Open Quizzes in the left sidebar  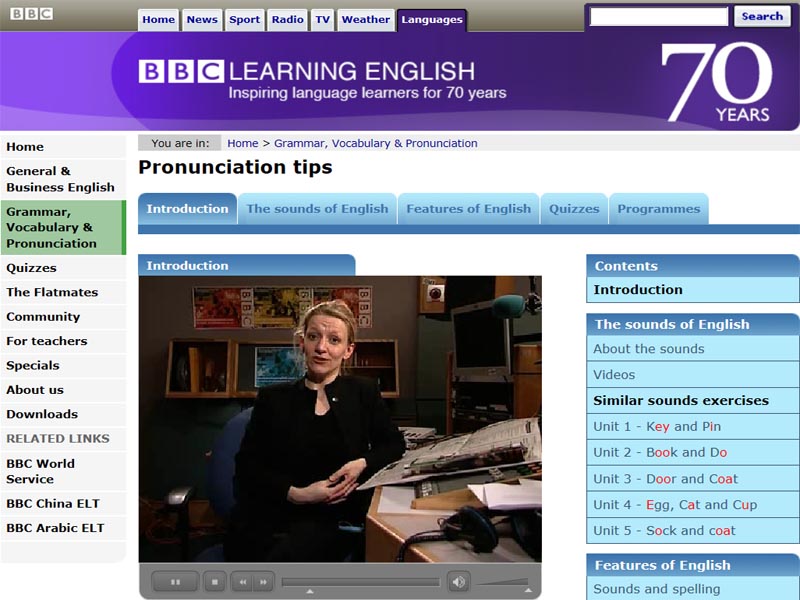(x=63, y=268)
